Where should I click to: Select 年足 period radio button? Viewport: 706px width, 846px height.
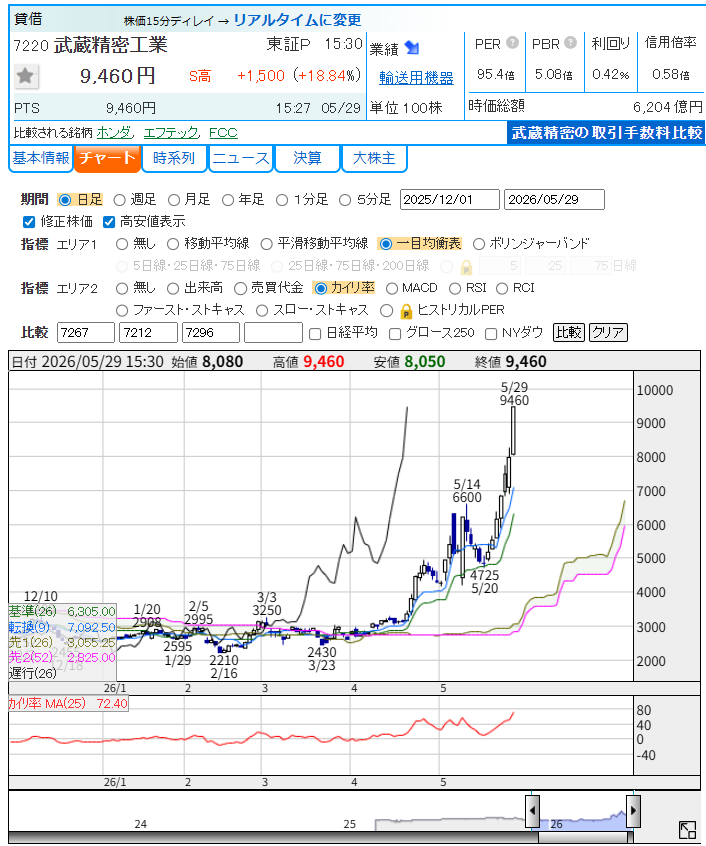coord(228,200)
